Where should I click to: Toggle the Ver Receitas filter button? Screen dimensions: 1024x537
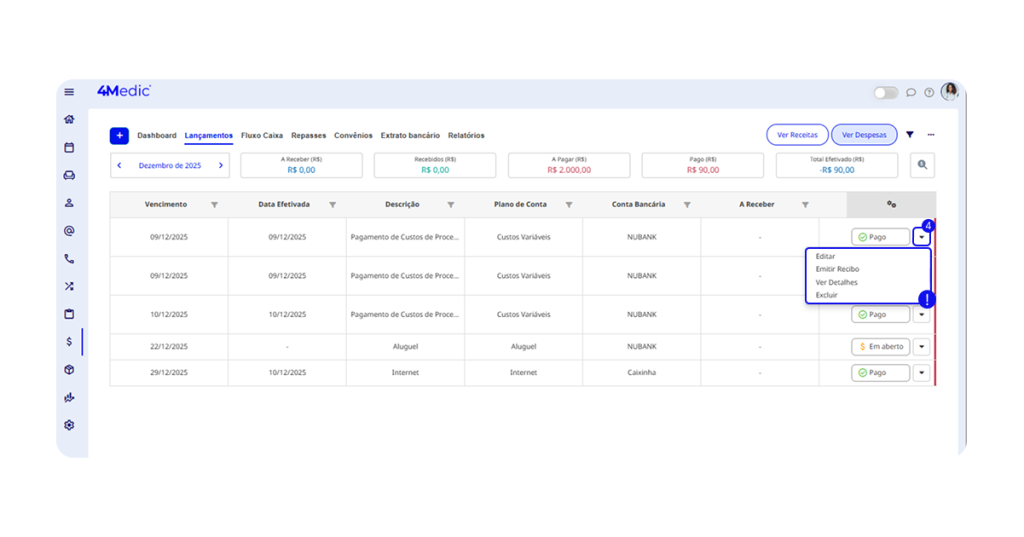point(797,135)
